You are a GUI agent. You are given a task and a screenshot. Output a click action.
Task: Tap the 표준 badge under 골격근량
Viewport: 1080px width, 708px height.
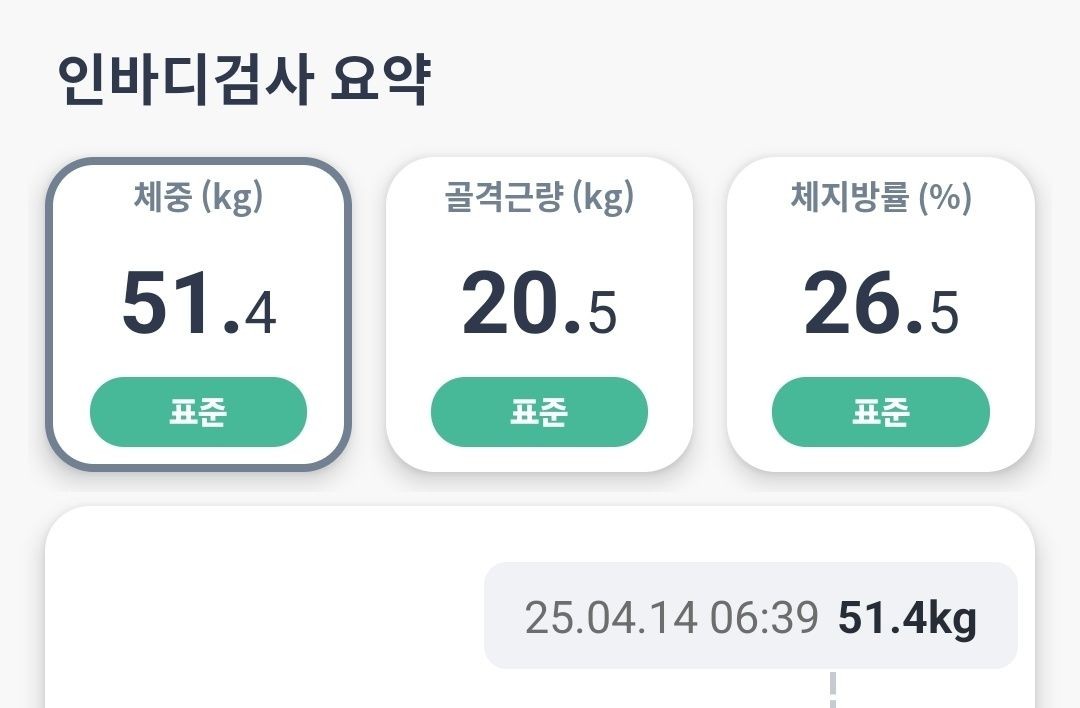point(539,412)
